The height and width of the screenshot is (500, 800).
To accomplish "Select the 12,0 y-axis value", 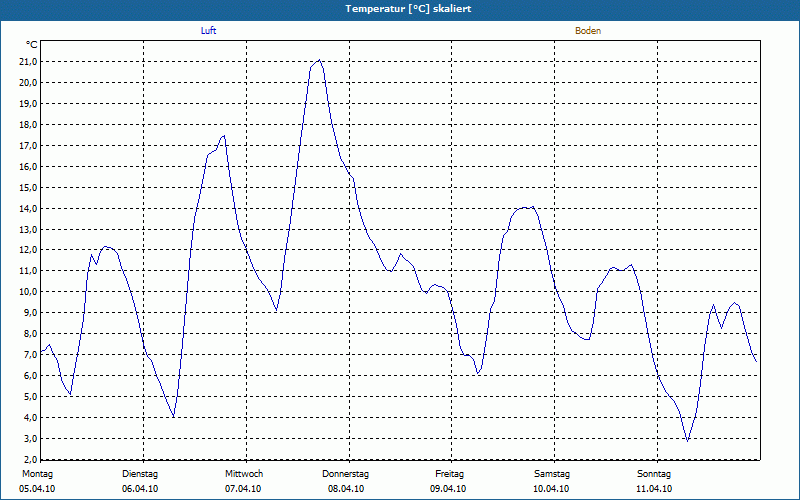I will point(28,250).
